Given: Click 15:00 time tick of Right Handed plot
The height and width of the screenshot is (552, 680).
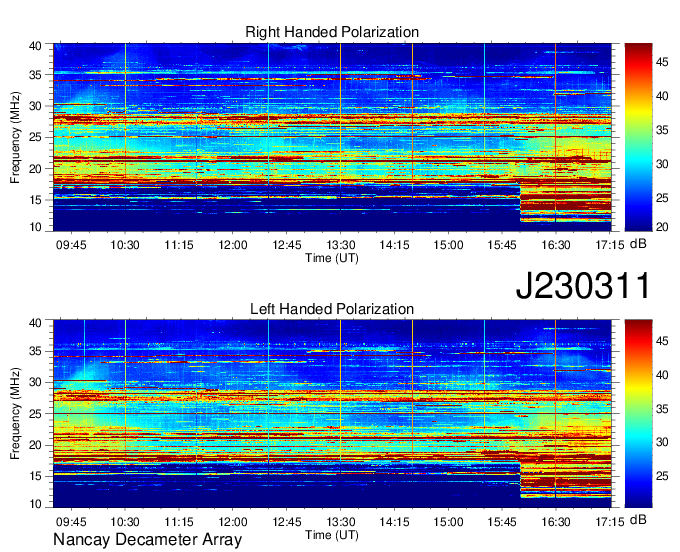Looking at the screenshot, I should coord(448,245).
